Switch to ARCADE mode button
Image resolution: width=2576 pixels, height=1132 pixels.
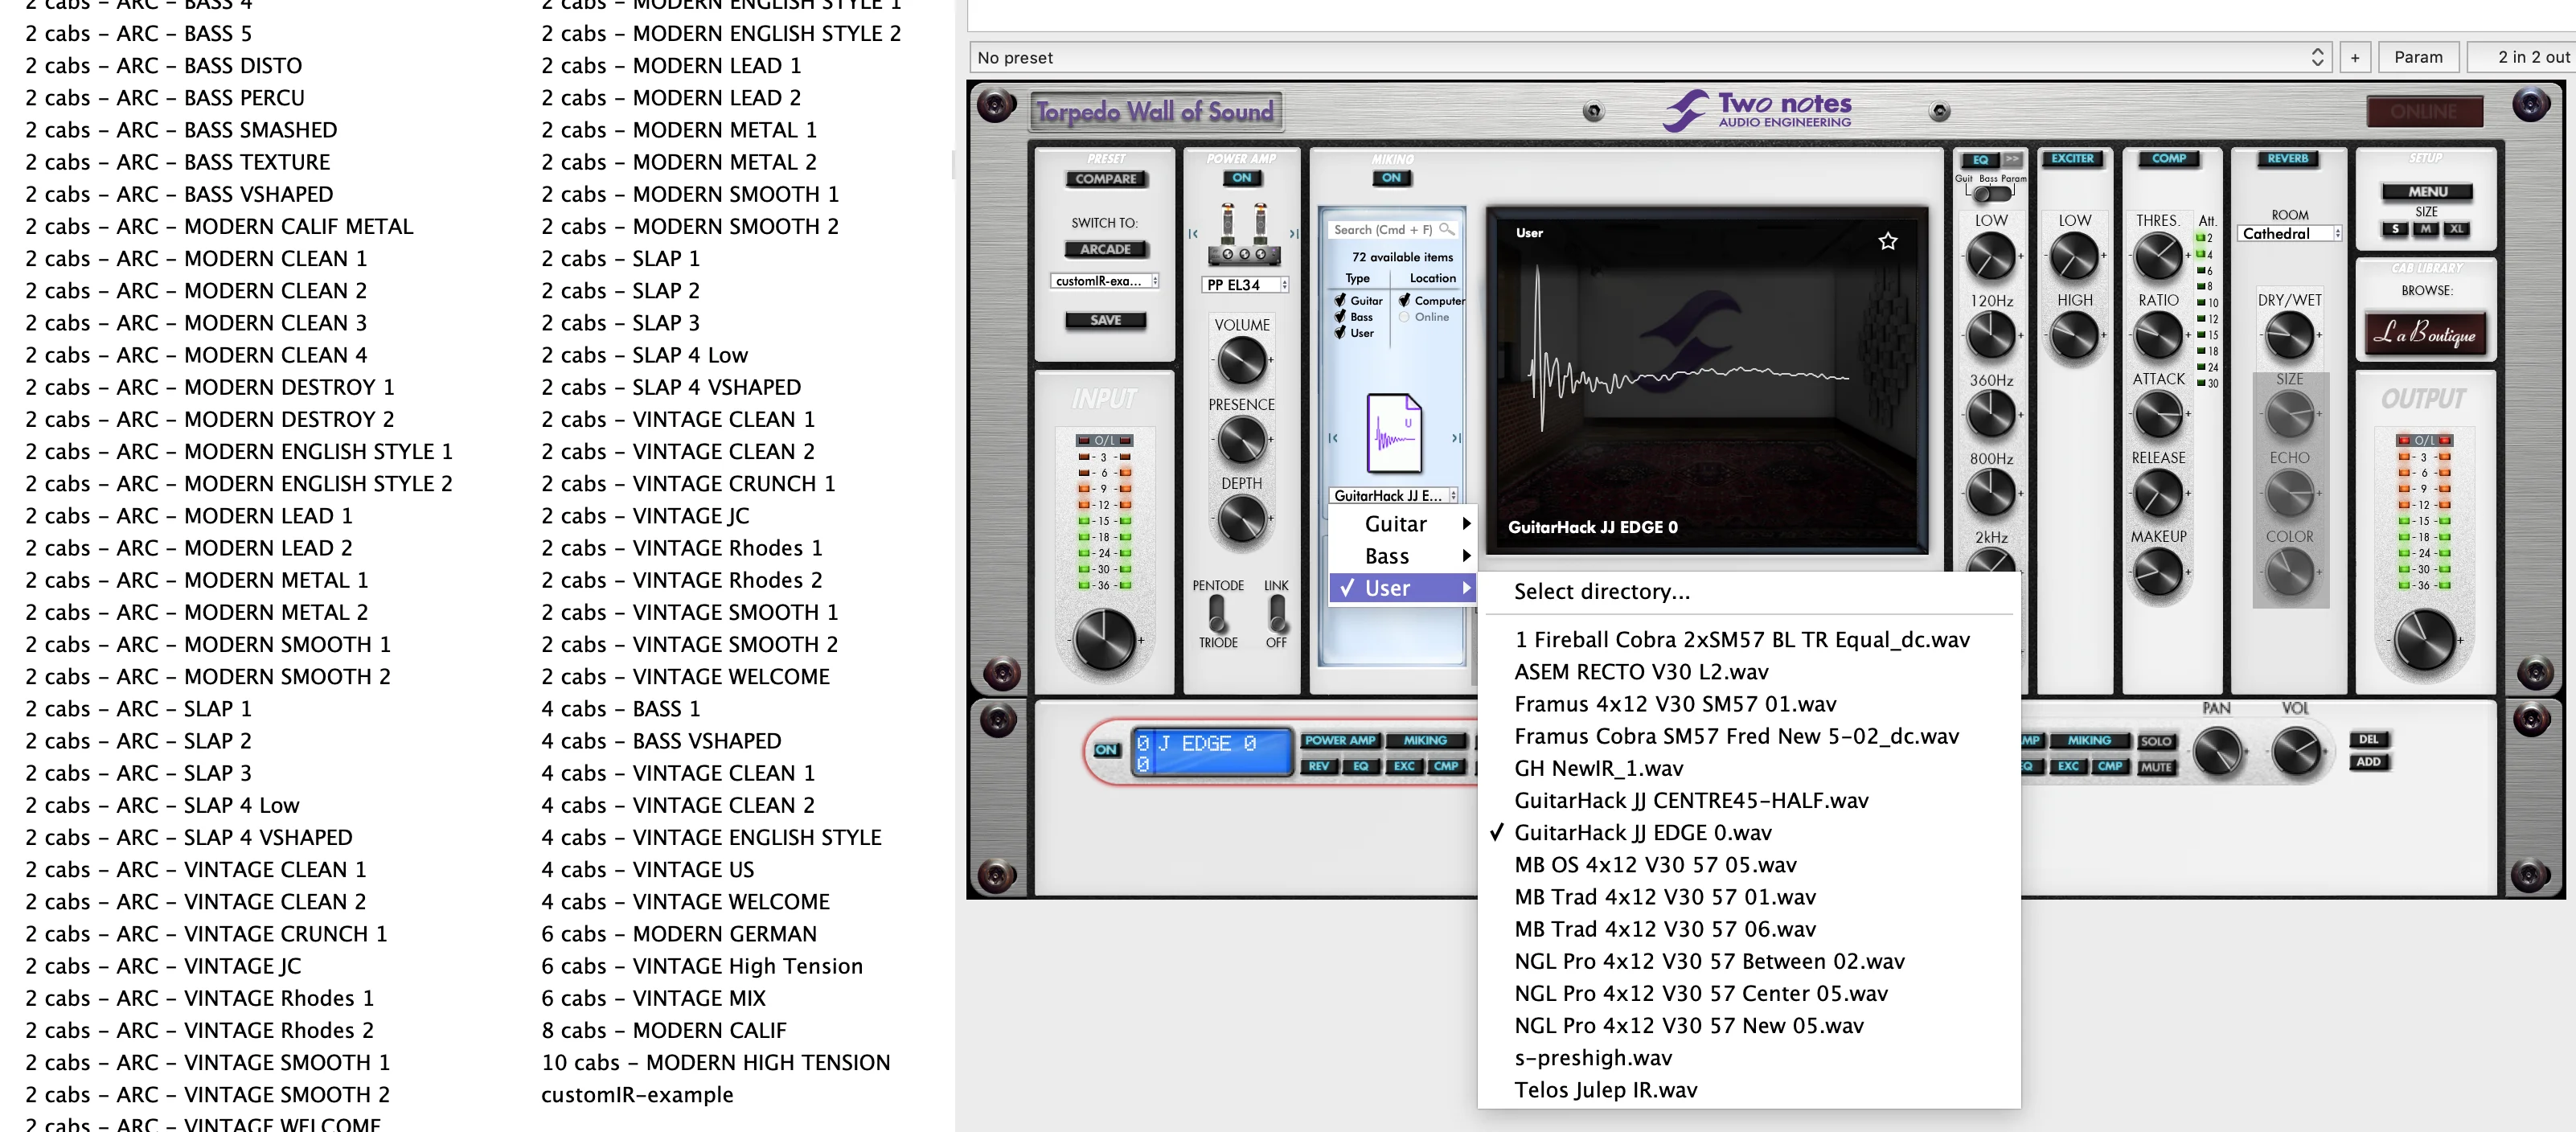[x=1105, y=249]
